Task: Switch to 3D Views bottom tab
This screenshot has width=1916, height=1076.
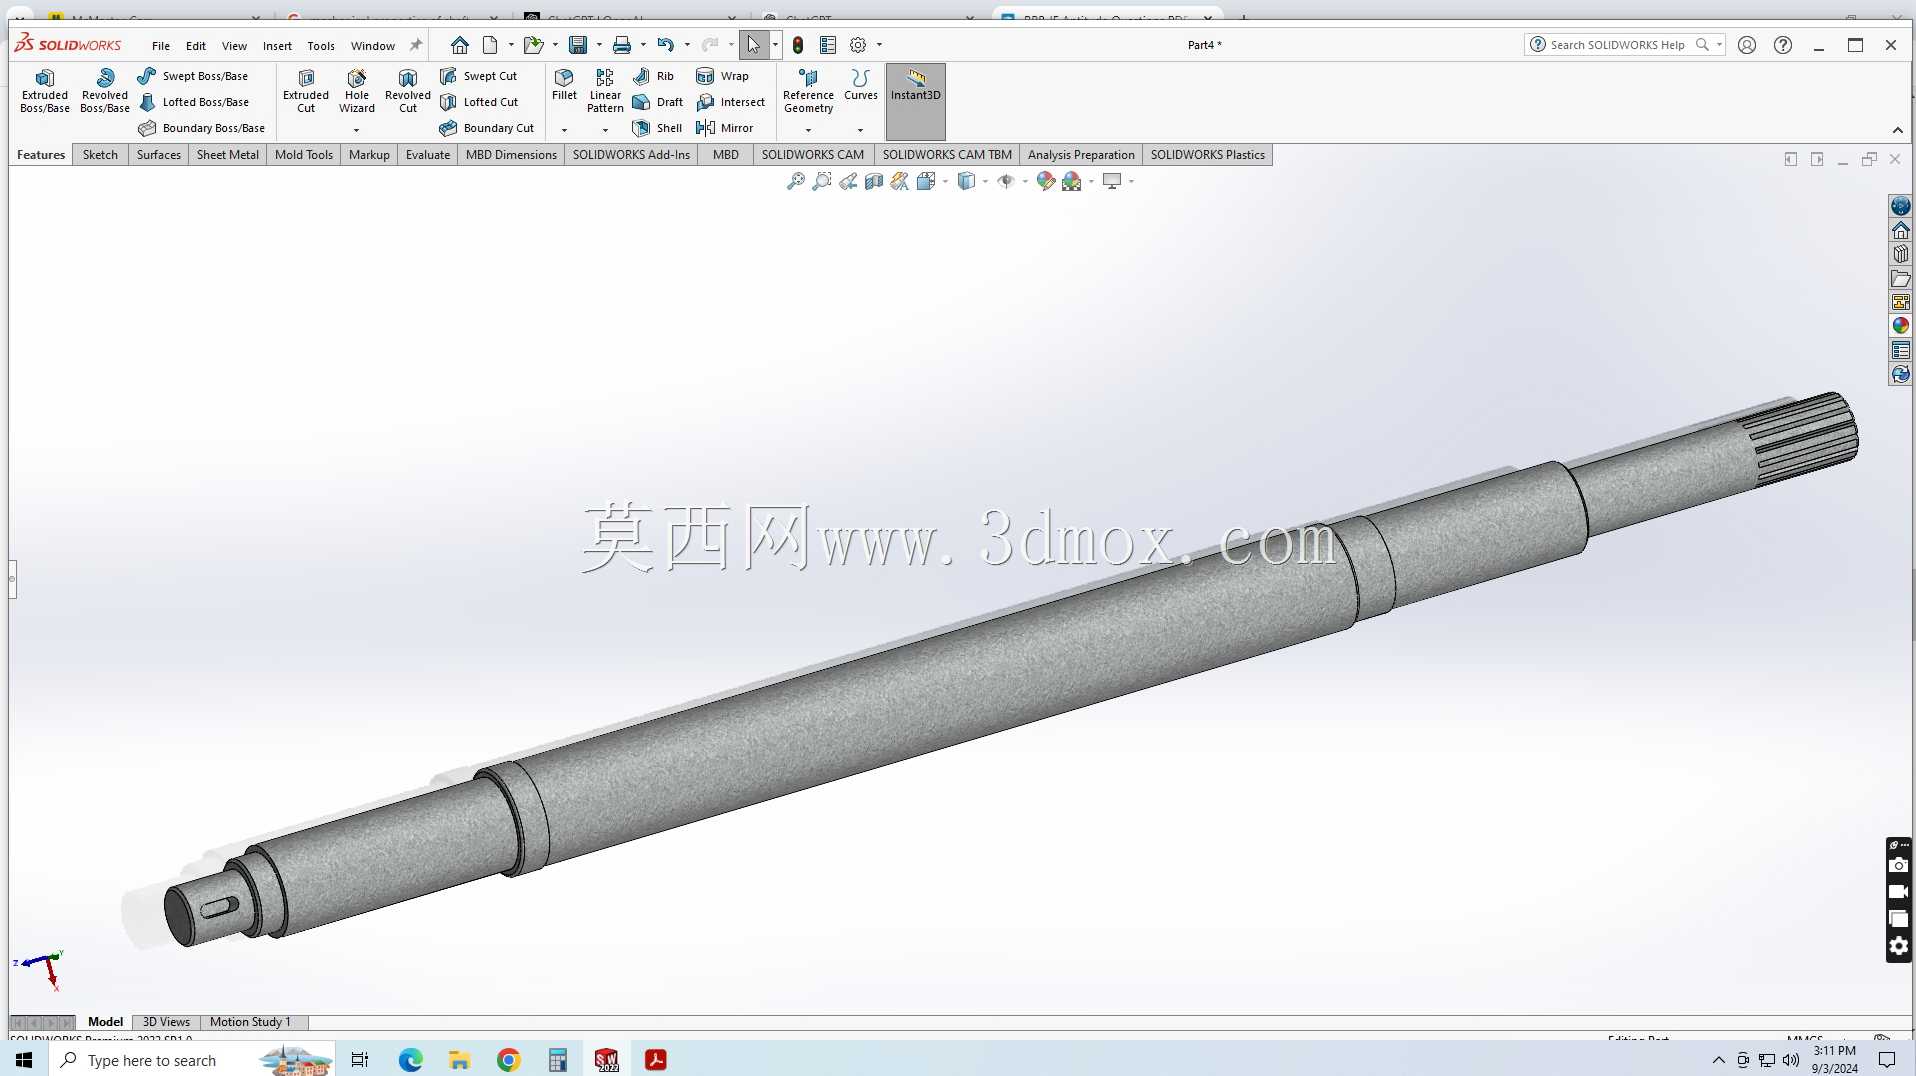Action: (166, 1022)
